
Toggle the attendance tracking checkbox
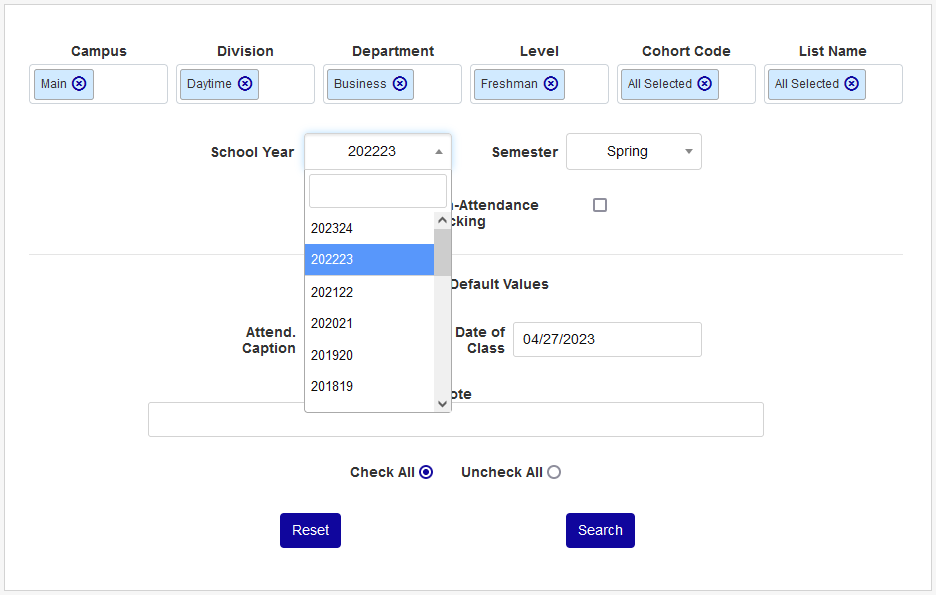click(x=600, y=205)
